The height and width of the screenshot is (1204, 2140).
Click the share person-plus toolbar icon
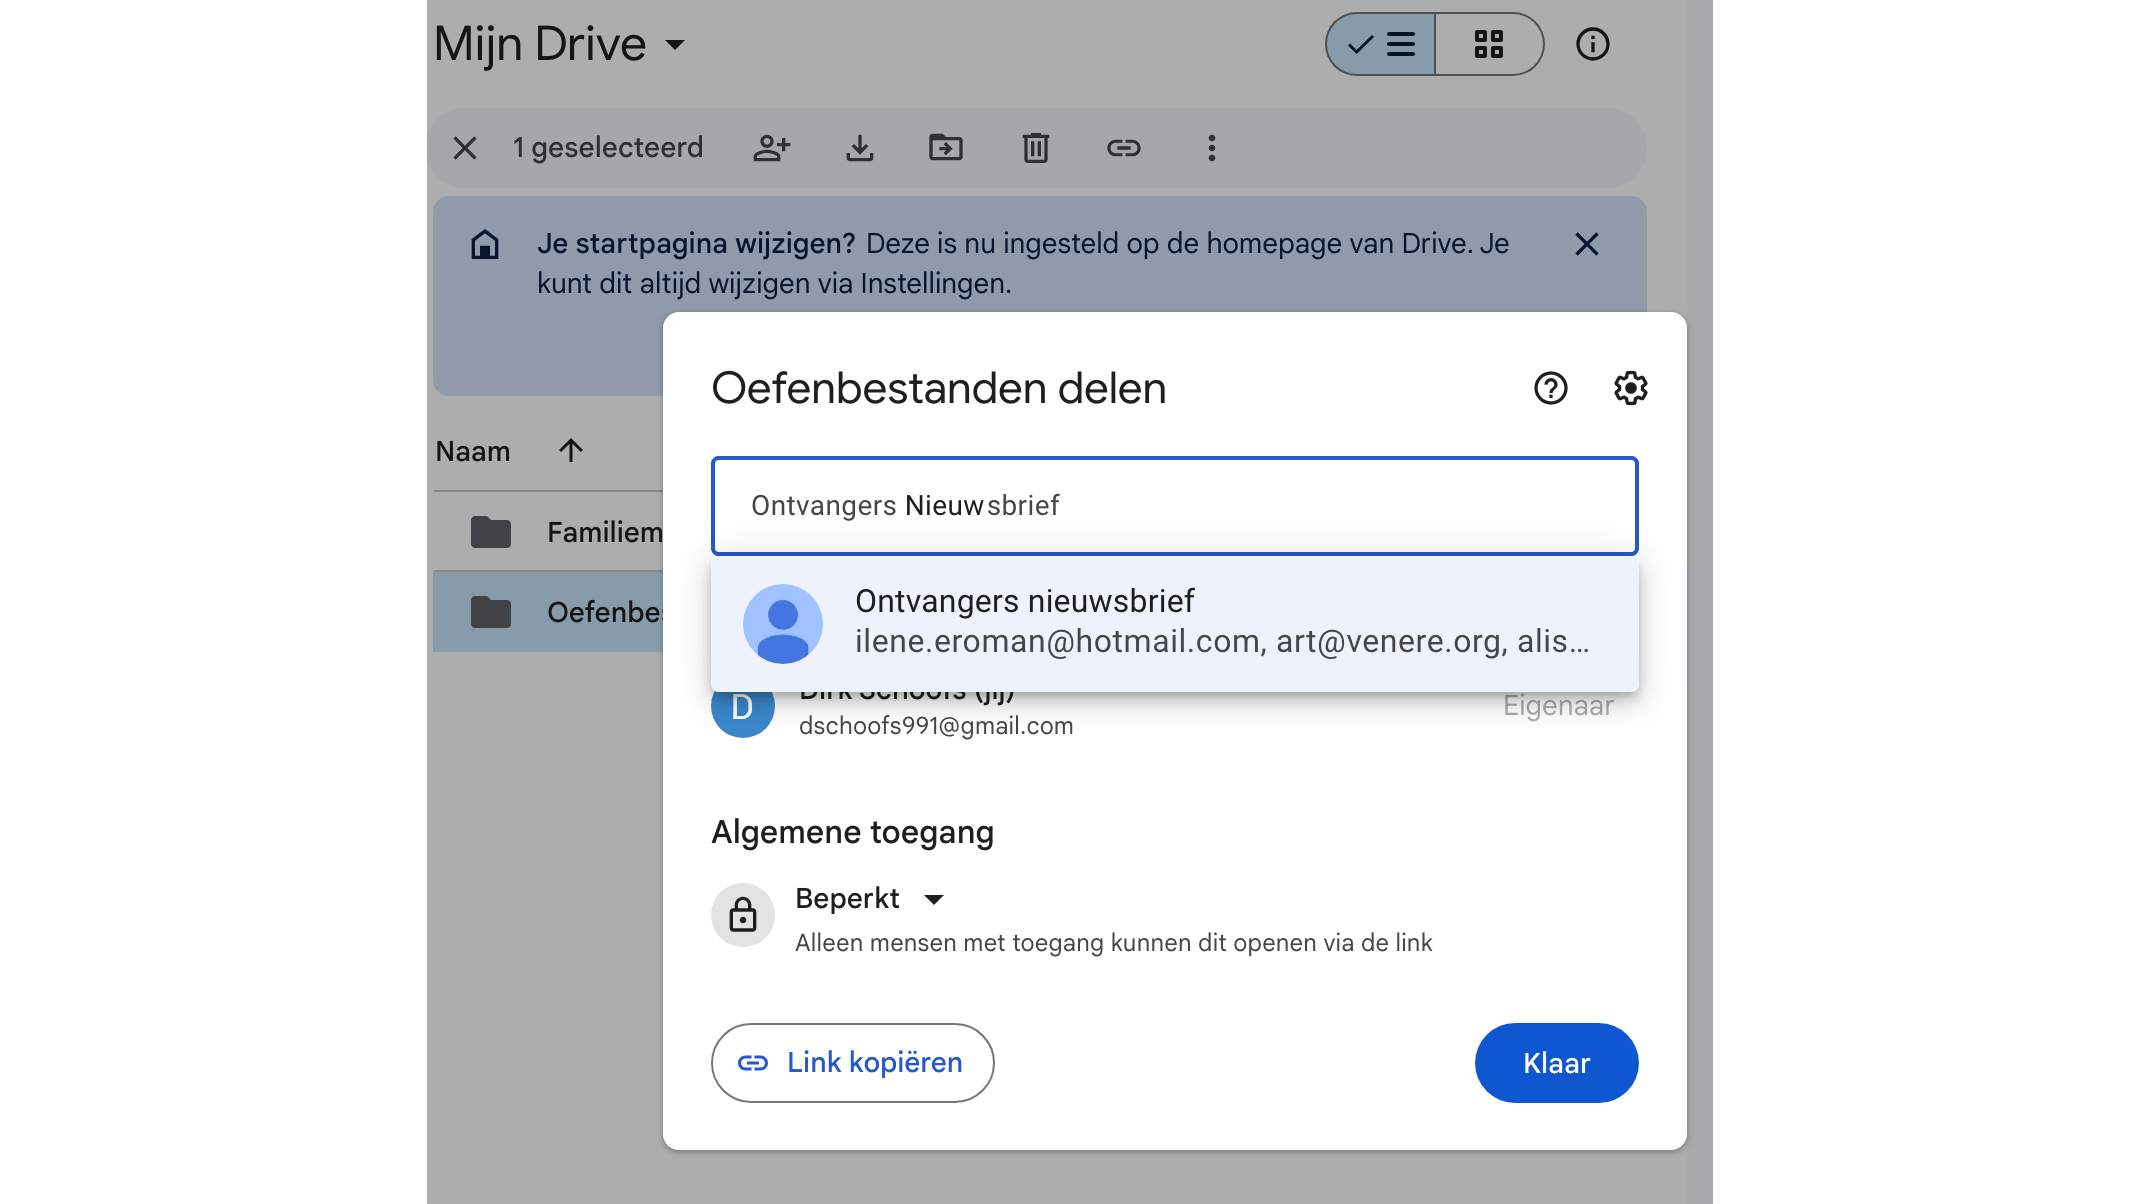771,148
